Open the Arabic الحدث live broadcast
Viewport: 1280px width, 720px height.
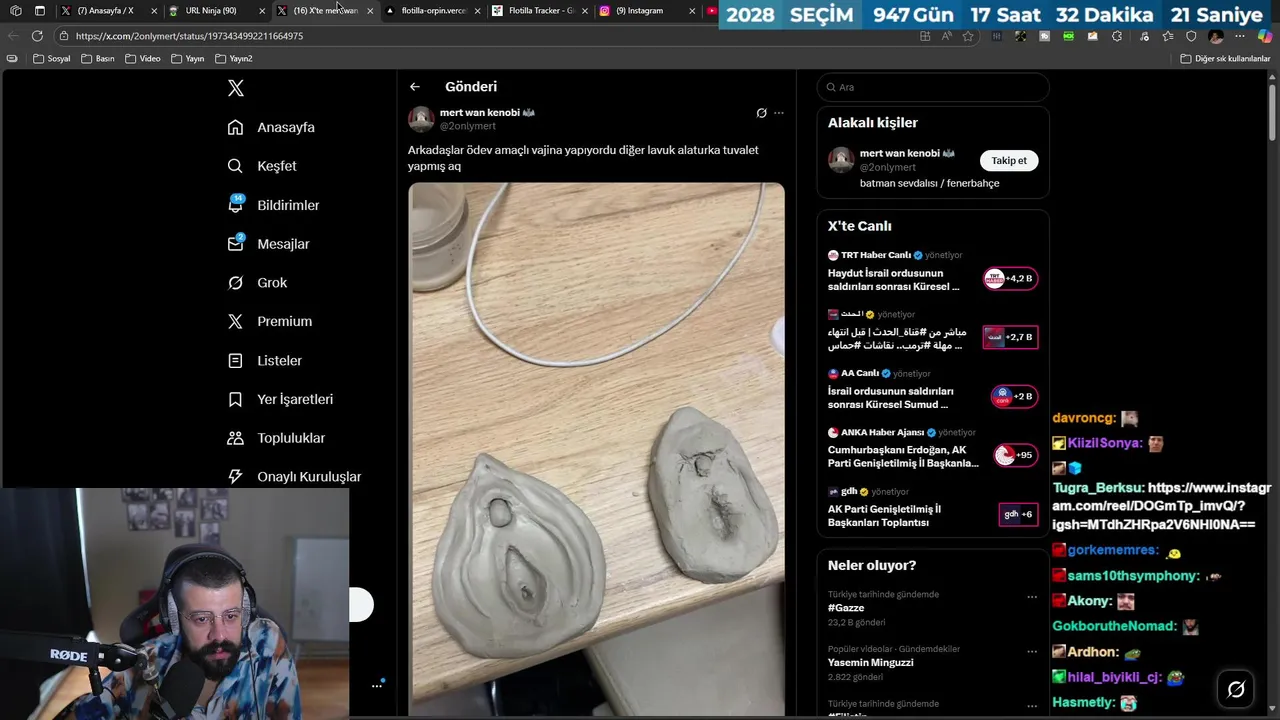coord(932,331)
